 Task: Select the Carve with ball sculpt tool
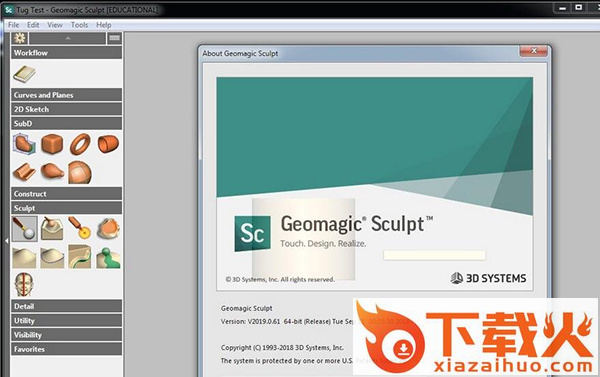24,228
